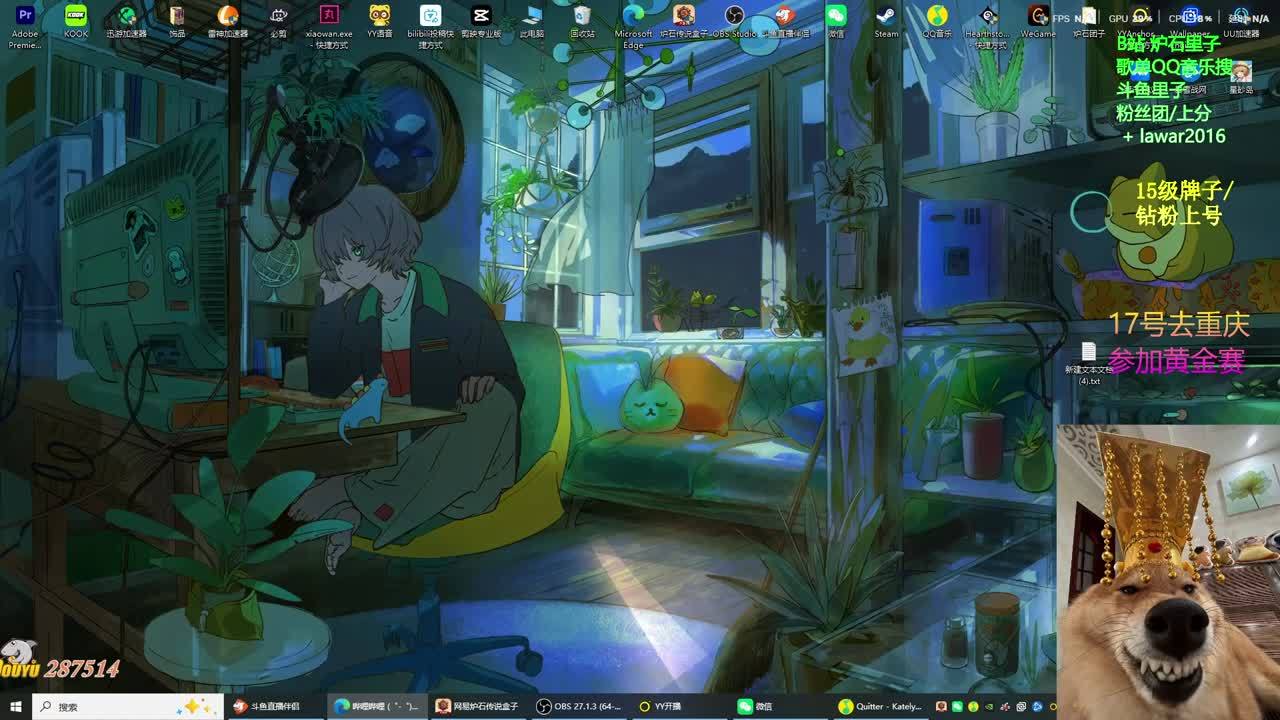Click the Windows Start button
The height and width of the screenshot is (720, 1280).
[16, 707]
